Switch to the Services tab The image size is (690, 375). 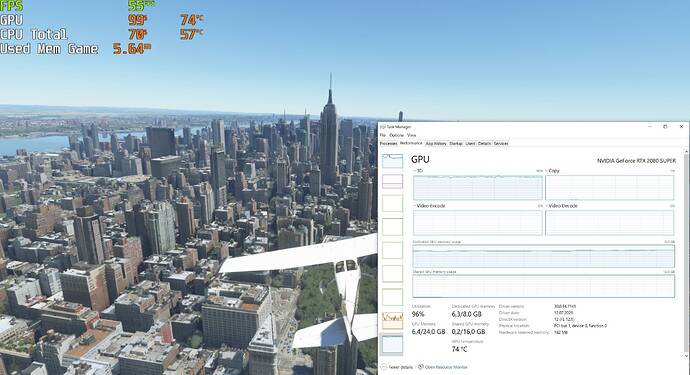click(x=501, y=143)
